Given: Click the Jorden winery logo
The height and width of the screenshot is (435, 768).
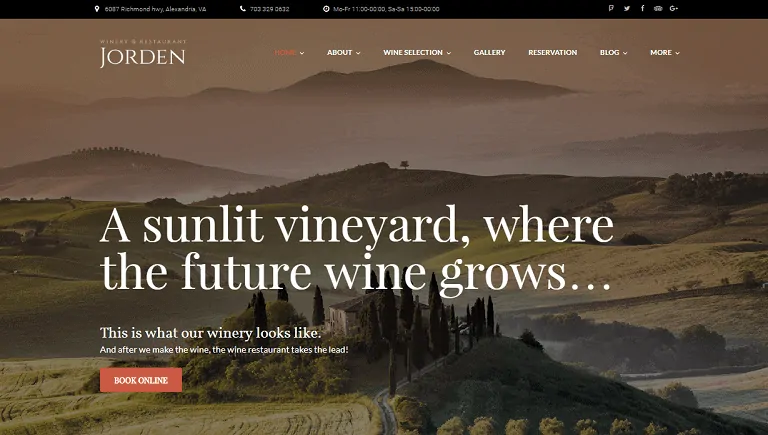Looking at the screenshot, I should pyautogui.click(x=143, y=53).
